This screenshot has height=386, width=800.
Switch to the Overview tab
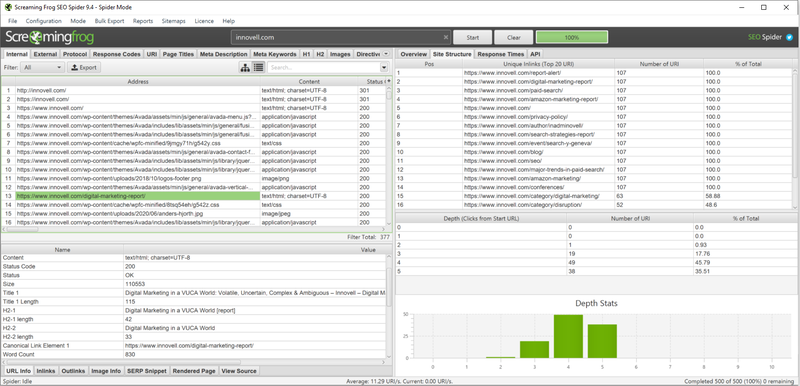pos(413,54)
